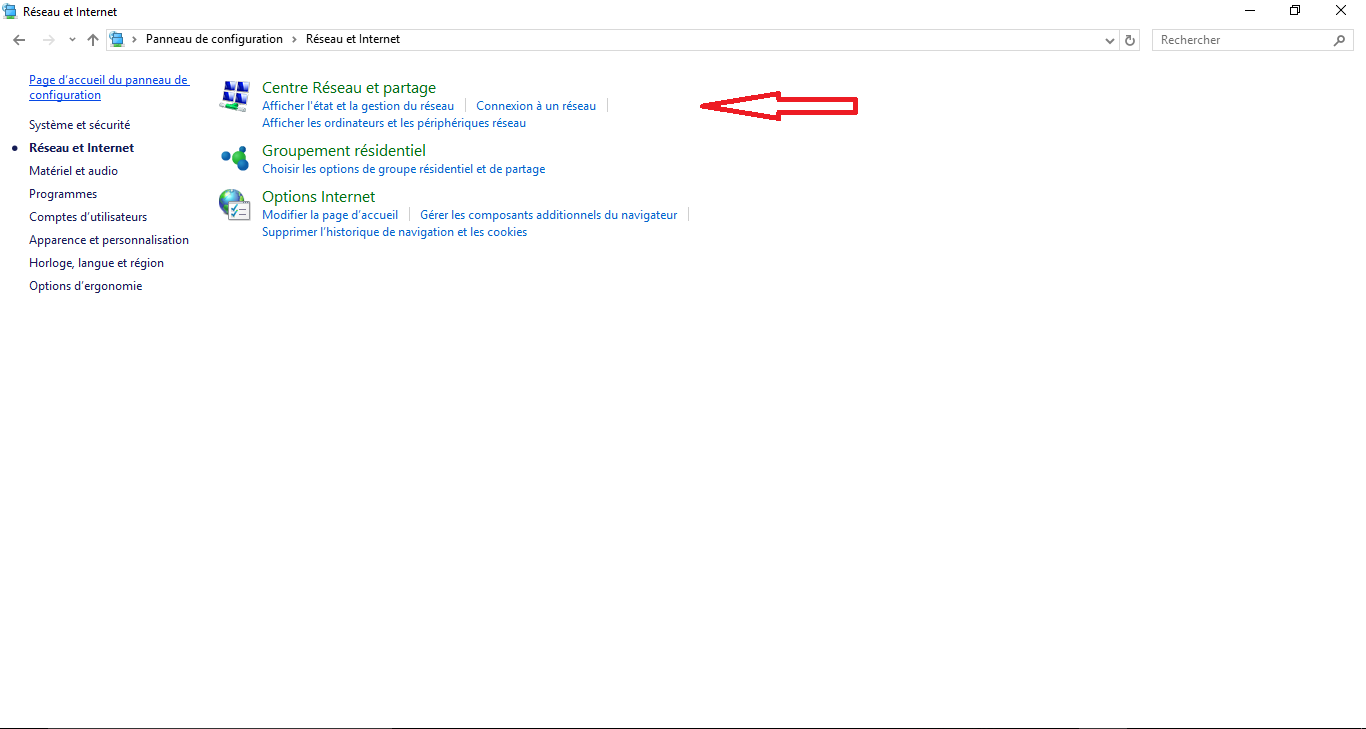1366x729 pixels.
Task: Open Afficher les ordinateurs et les périphériques réseau
Action: point(394,123)
